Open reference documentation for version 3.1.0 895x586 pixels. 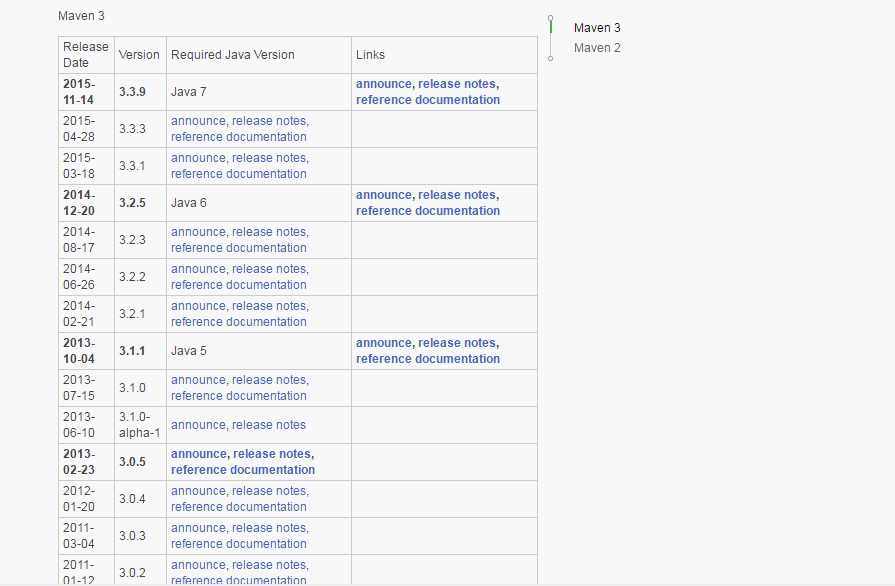click(239, 396)
